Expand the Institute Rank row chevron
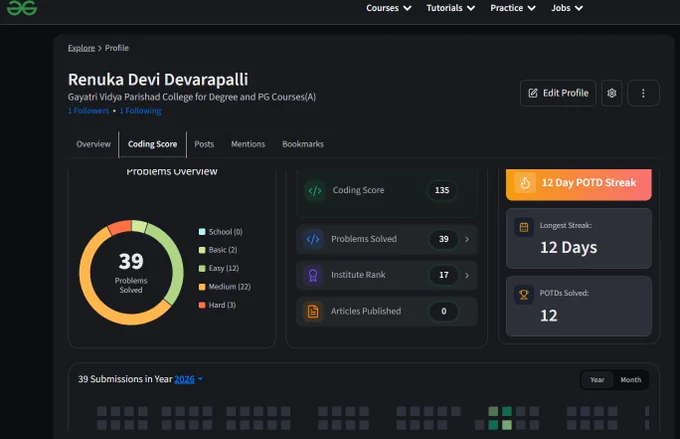The width and height of the screenshot is (680, 439). click(467, 275)
